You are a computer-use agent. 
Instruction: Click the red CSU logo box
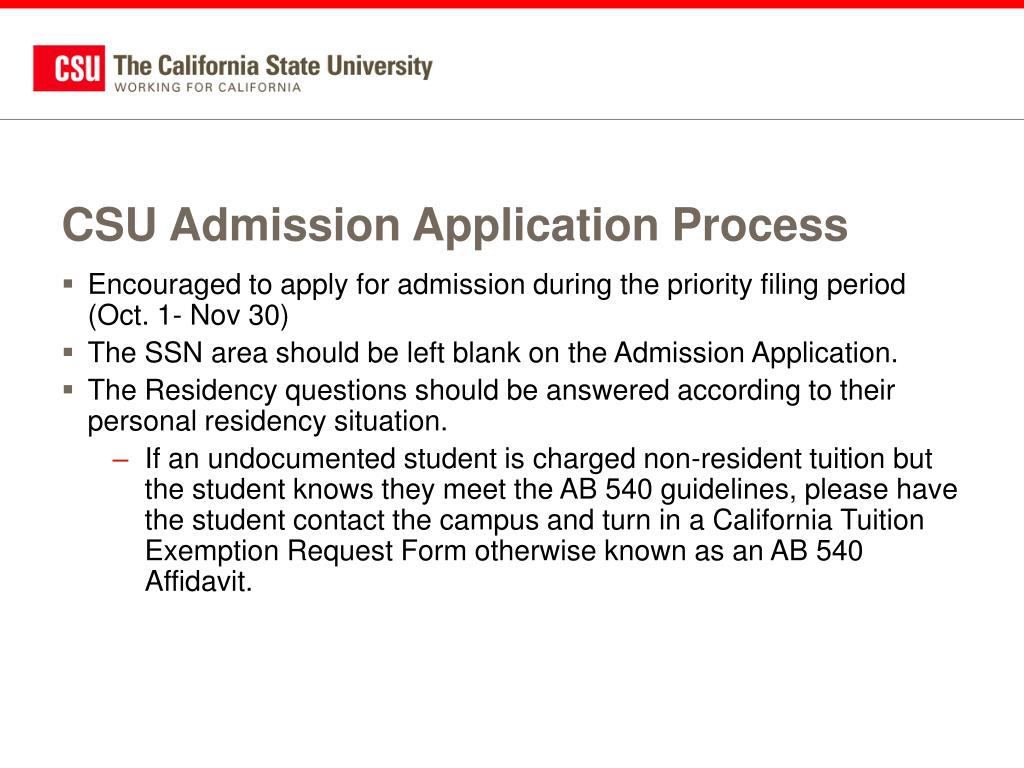[69, 68]
